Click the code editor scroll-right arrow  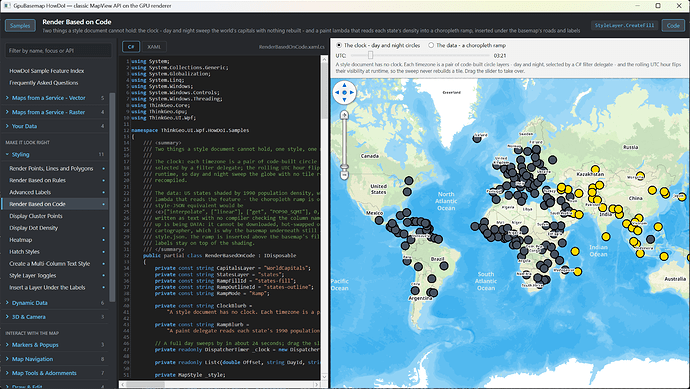316,384
